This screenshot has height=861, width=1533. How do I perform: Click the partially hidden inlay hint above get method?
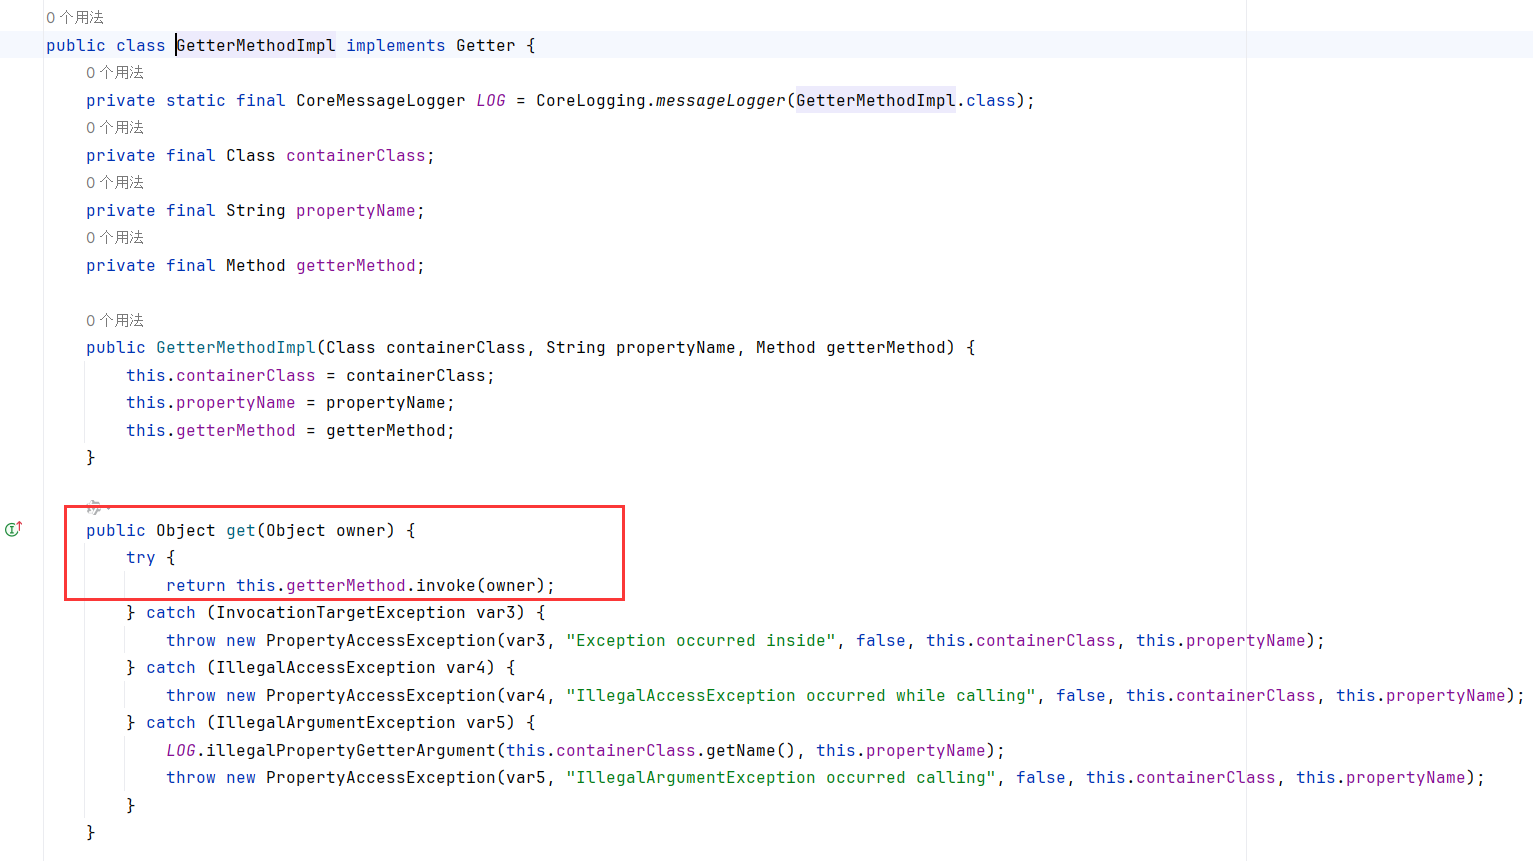[x=94, y=506]
